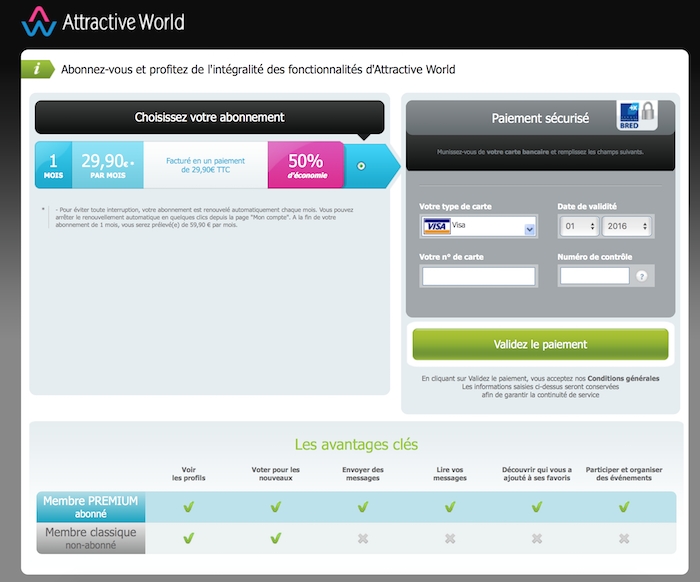Screen dimensions: 700x582
Task: Click classique cross under Envoyer des messages
Action: point(362,539)
